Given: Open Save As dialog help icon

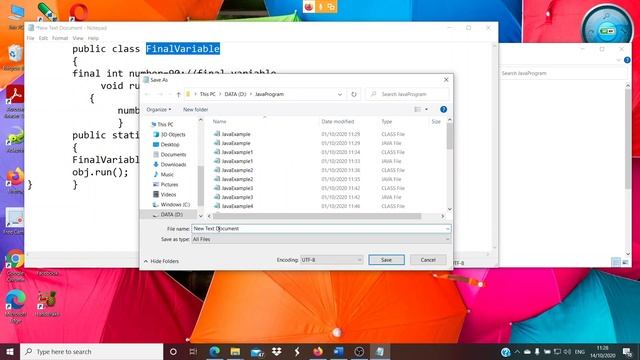Looking at the screenshot, I should [x=443, y=109].
